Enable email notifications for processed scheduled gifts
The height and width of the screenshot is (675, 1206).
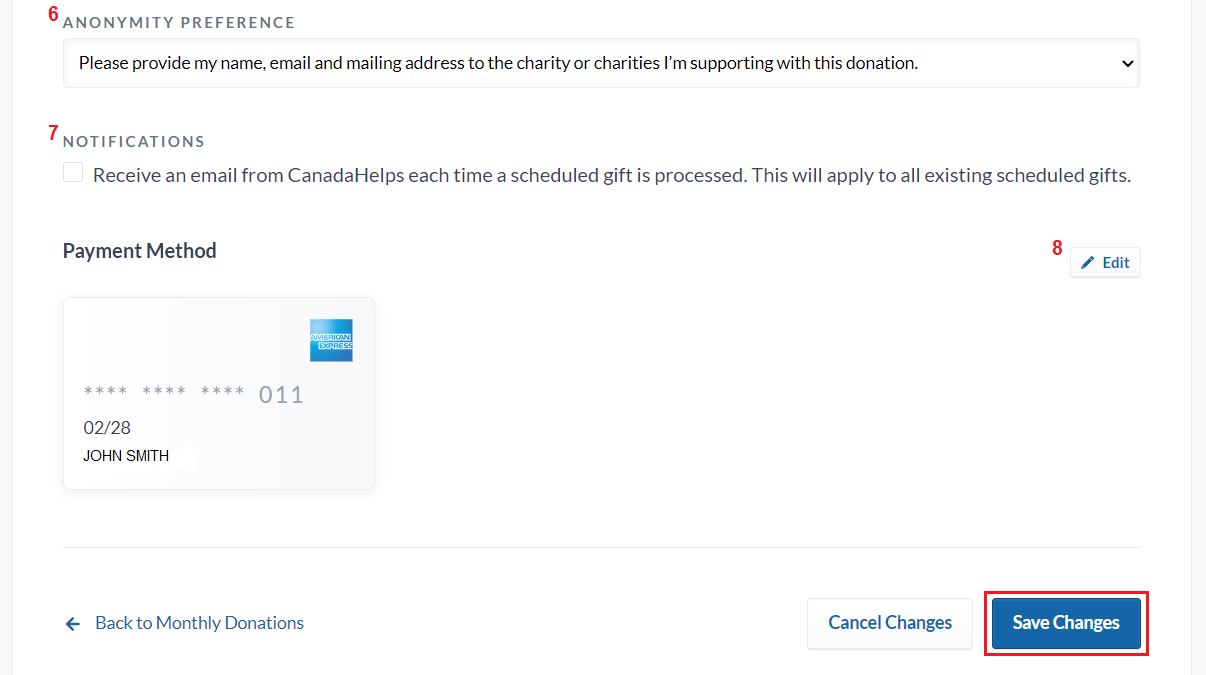pos(72,172)
